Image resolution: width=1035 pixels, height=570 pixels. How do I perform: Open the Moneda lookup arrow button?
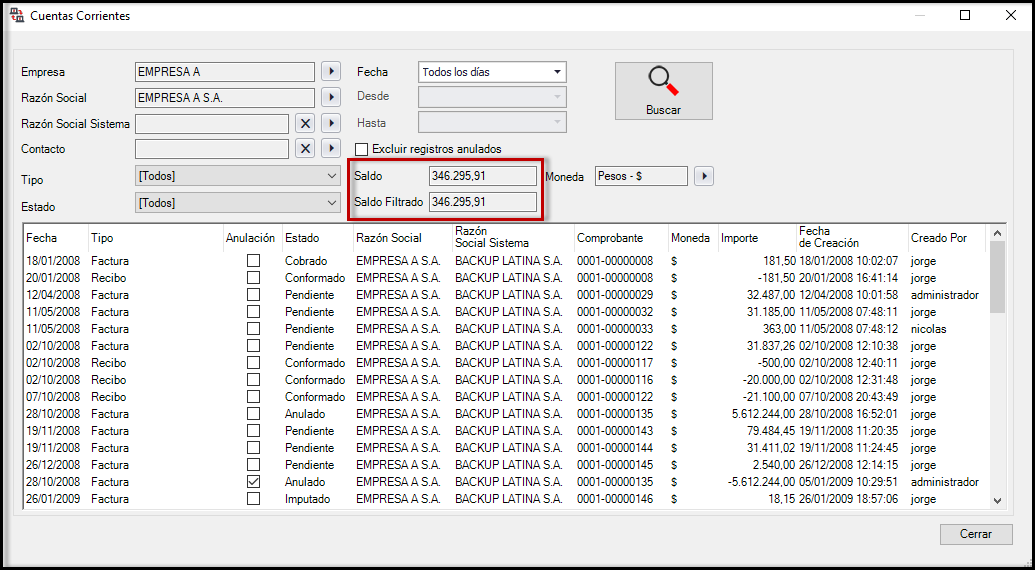click(x=704, y=176)
